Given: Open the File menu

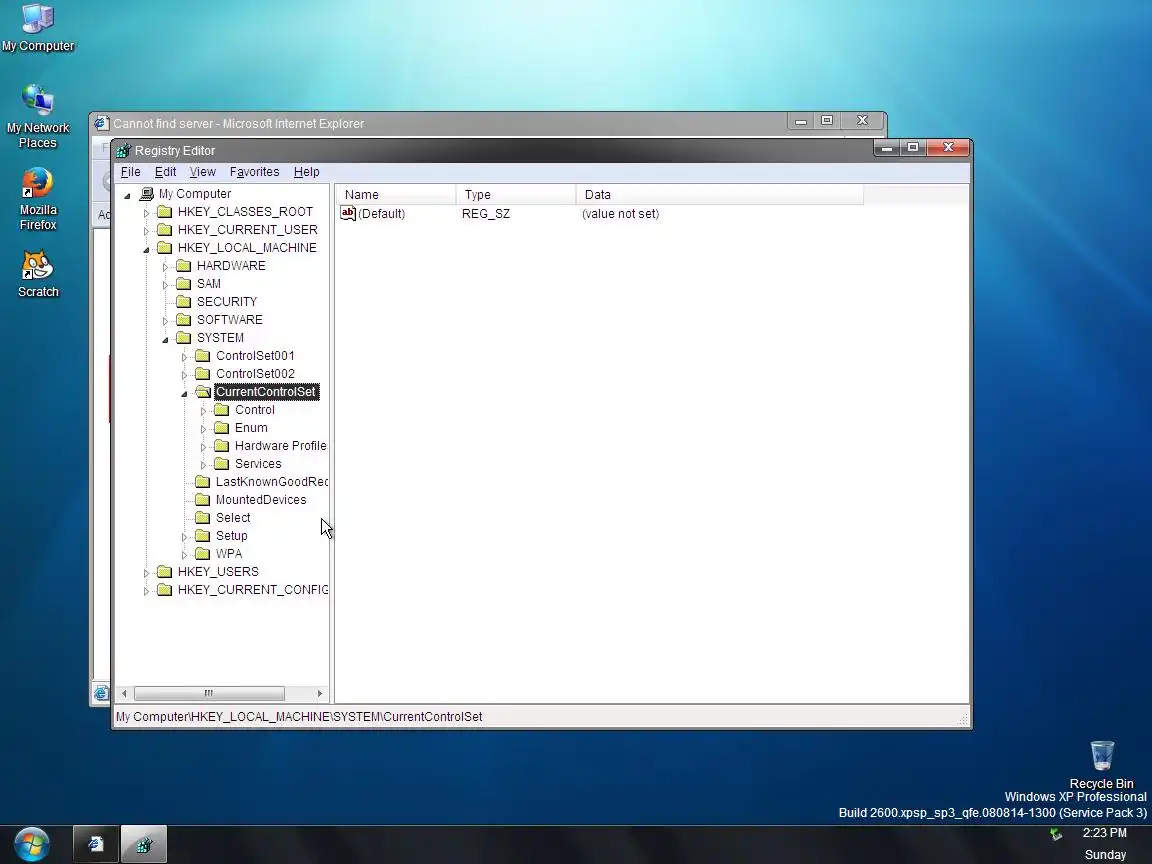Looking at the screenshot, I should [130, 172].
